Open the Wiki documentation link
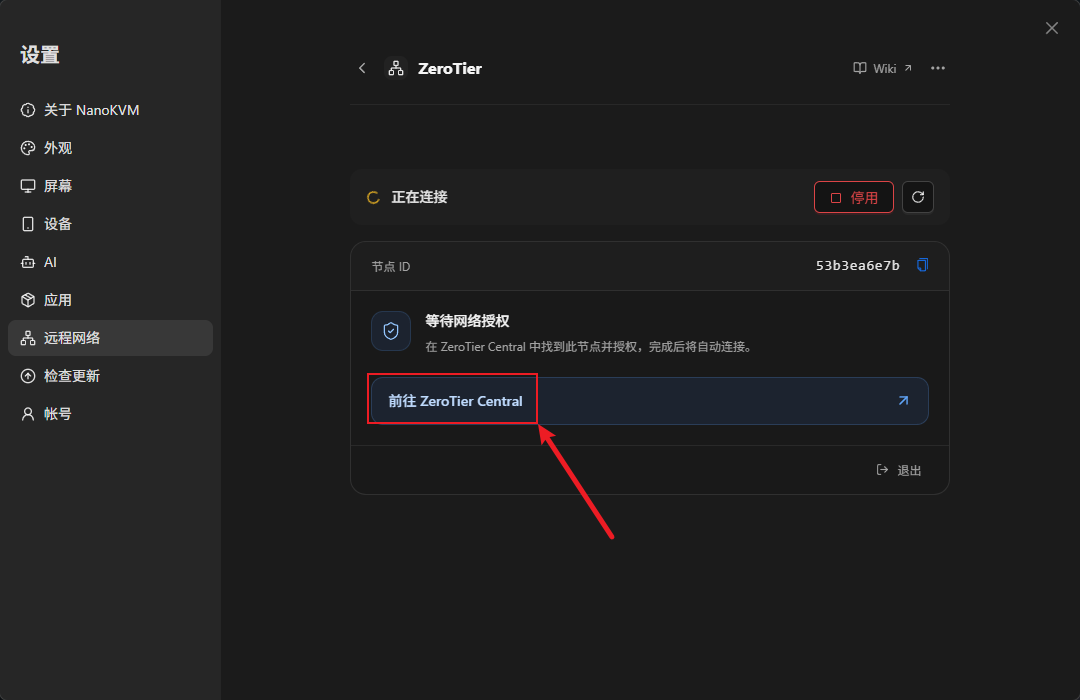 click(882, 68)
